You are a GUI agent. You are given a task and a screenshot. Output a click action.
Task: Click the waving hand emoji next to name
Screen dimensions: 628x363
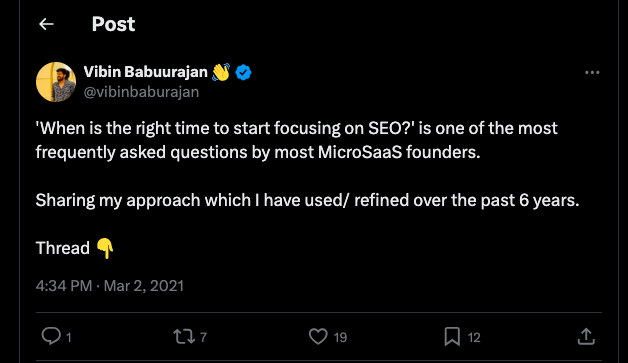click(x=221, y=72)
